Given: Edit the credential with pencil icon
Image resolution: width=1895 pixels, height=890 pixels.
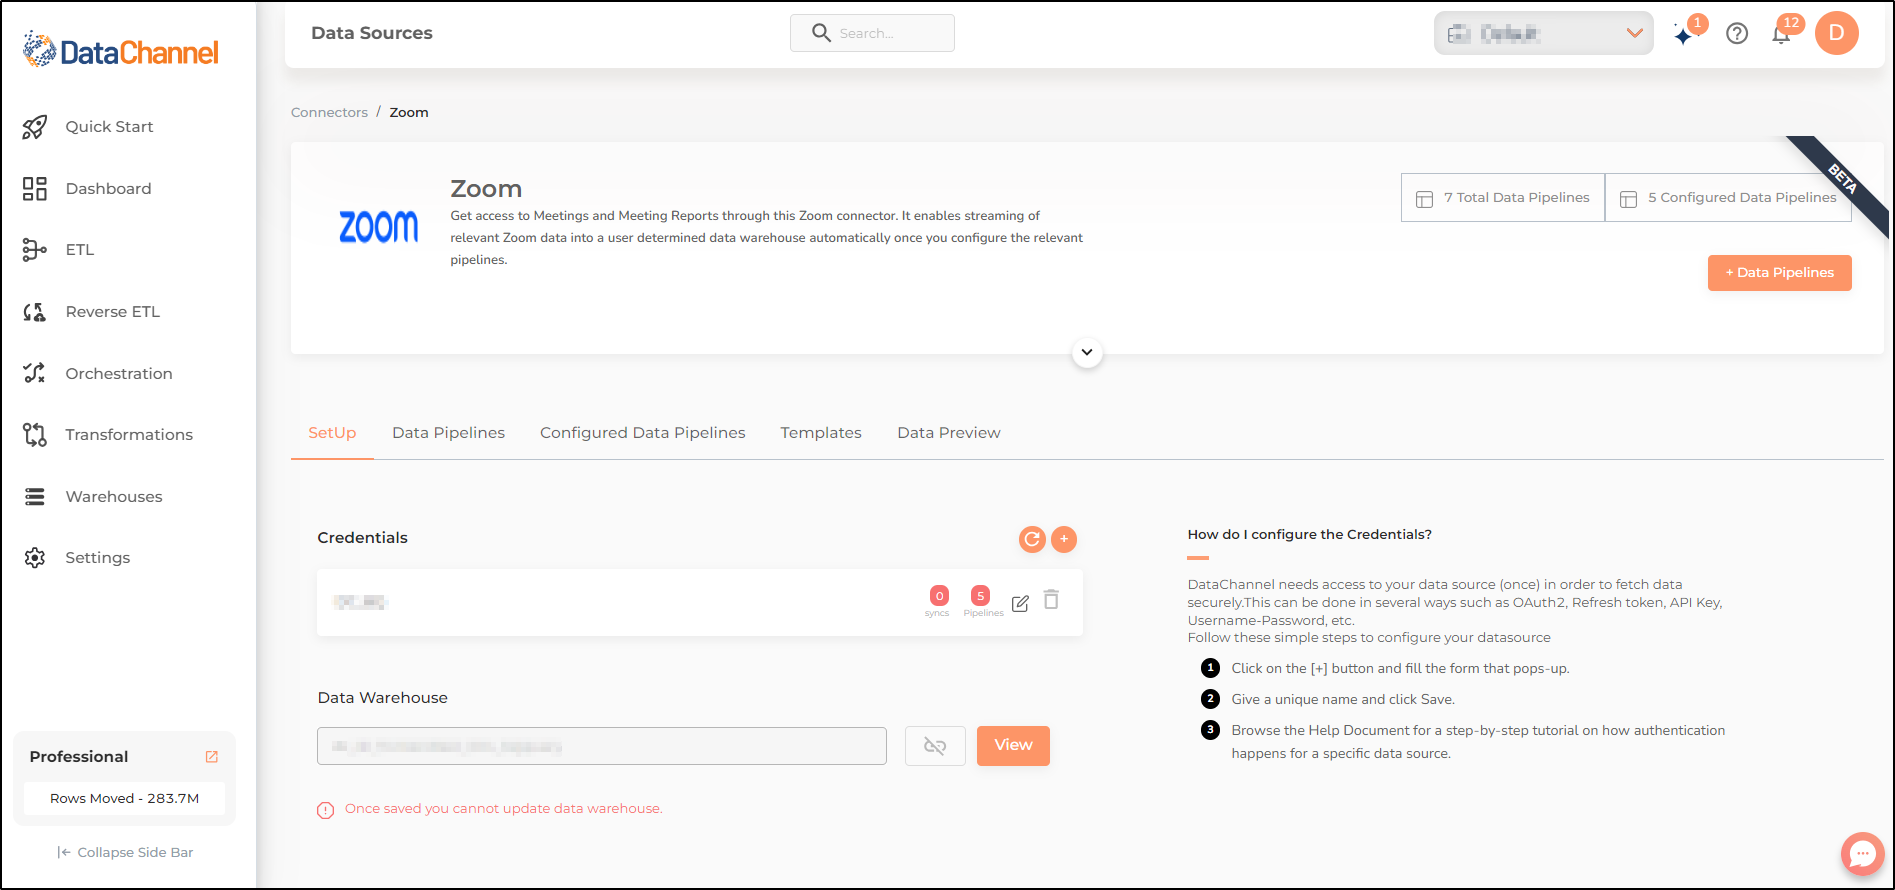Looking at the screenshot, I should pyautogui.click(x=1020, y=604).
